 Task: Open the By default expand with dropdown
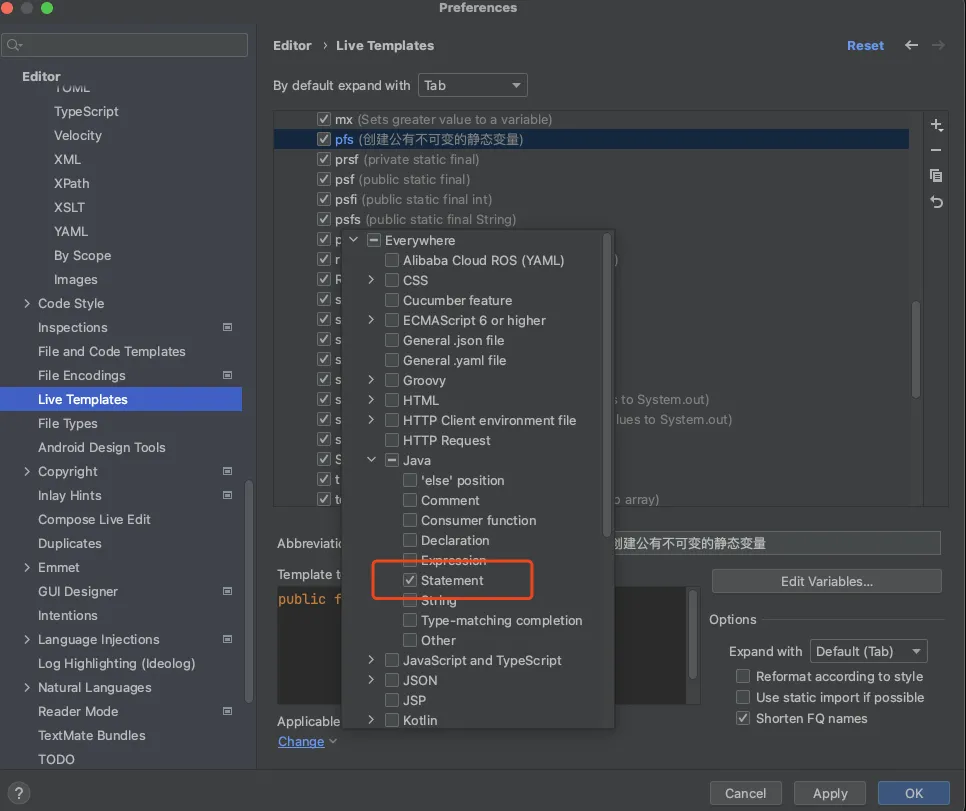click(472, 86)
